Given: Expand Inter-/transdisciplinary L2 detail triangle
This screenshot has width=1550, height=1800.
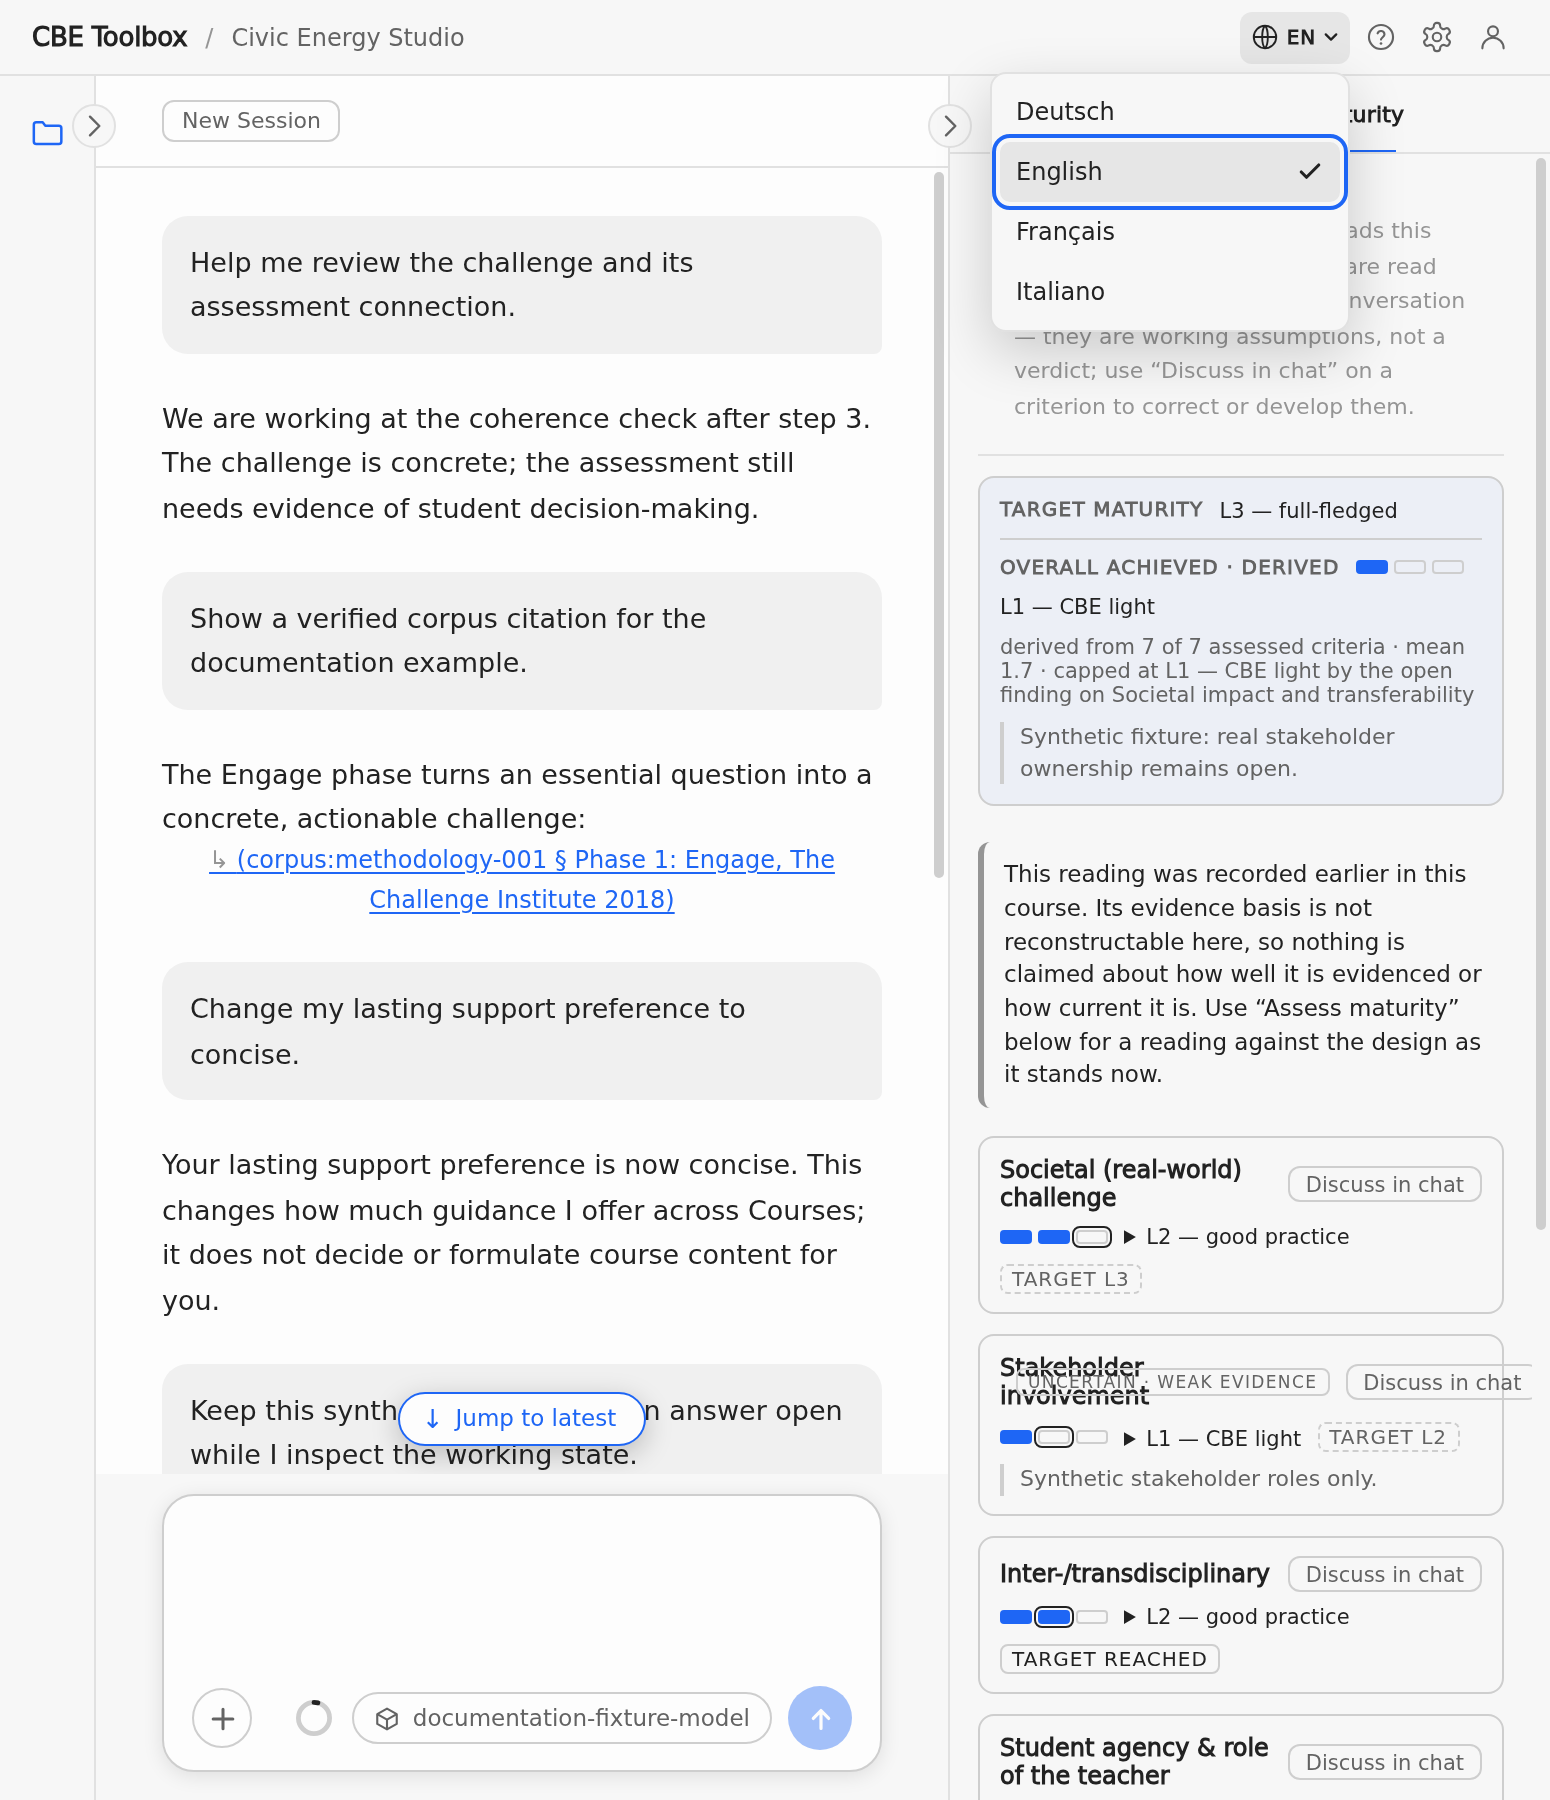Looking at the screenshot, I should pos(1130,1617).
